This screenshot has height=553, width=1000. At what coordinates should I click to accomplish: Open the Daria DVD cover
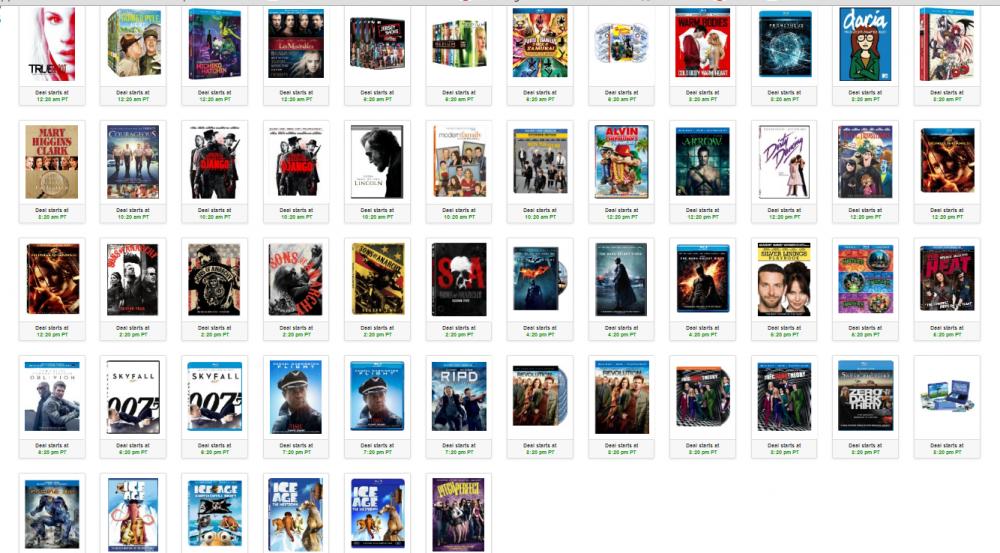pos(865,44)
